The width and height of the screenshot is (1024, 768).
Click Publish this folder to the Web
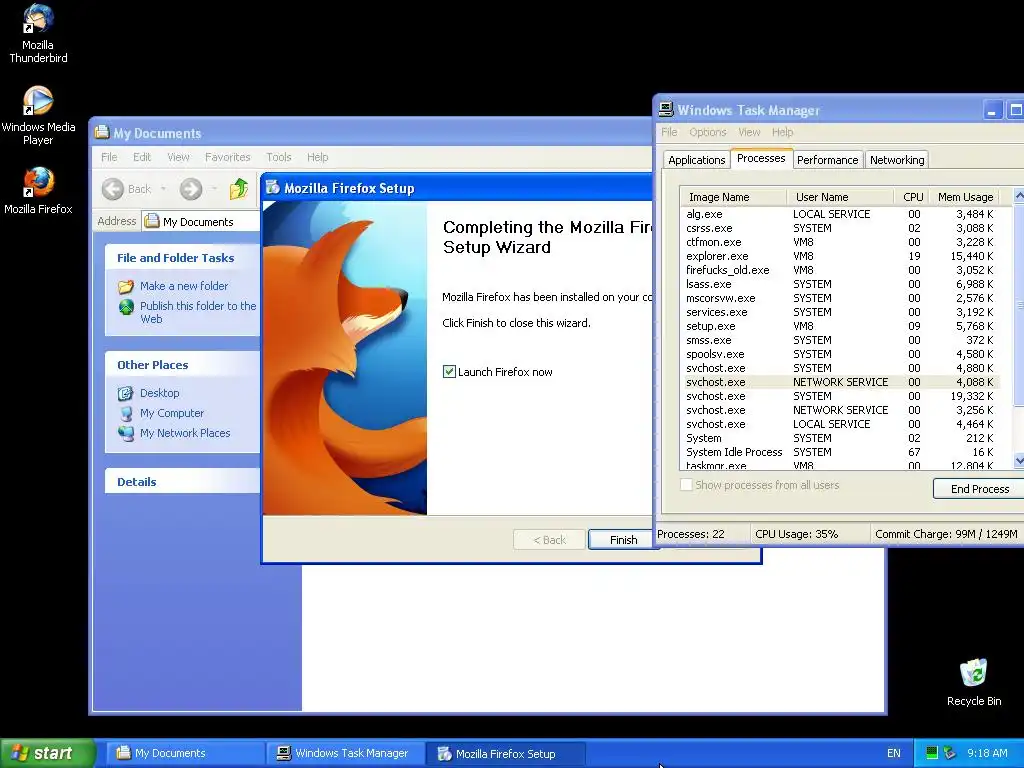tap(198, 312)
